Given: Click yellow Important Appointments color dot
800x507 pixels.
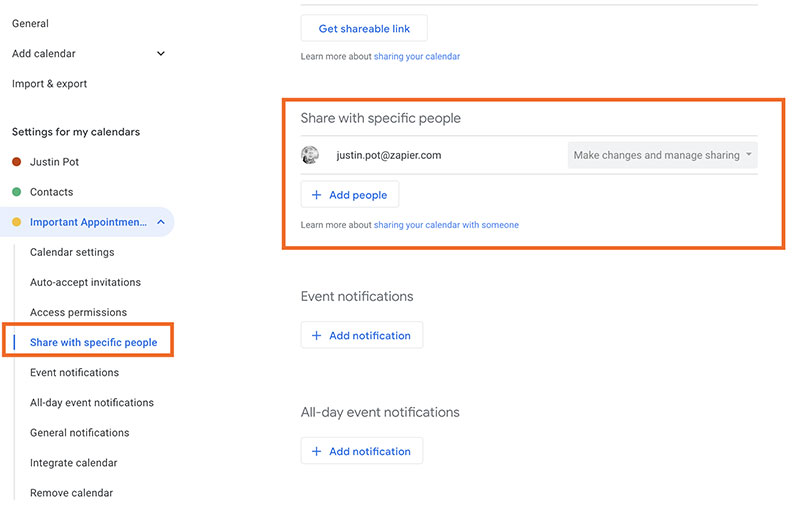Looking at the screenshot, I should [16, 222].
